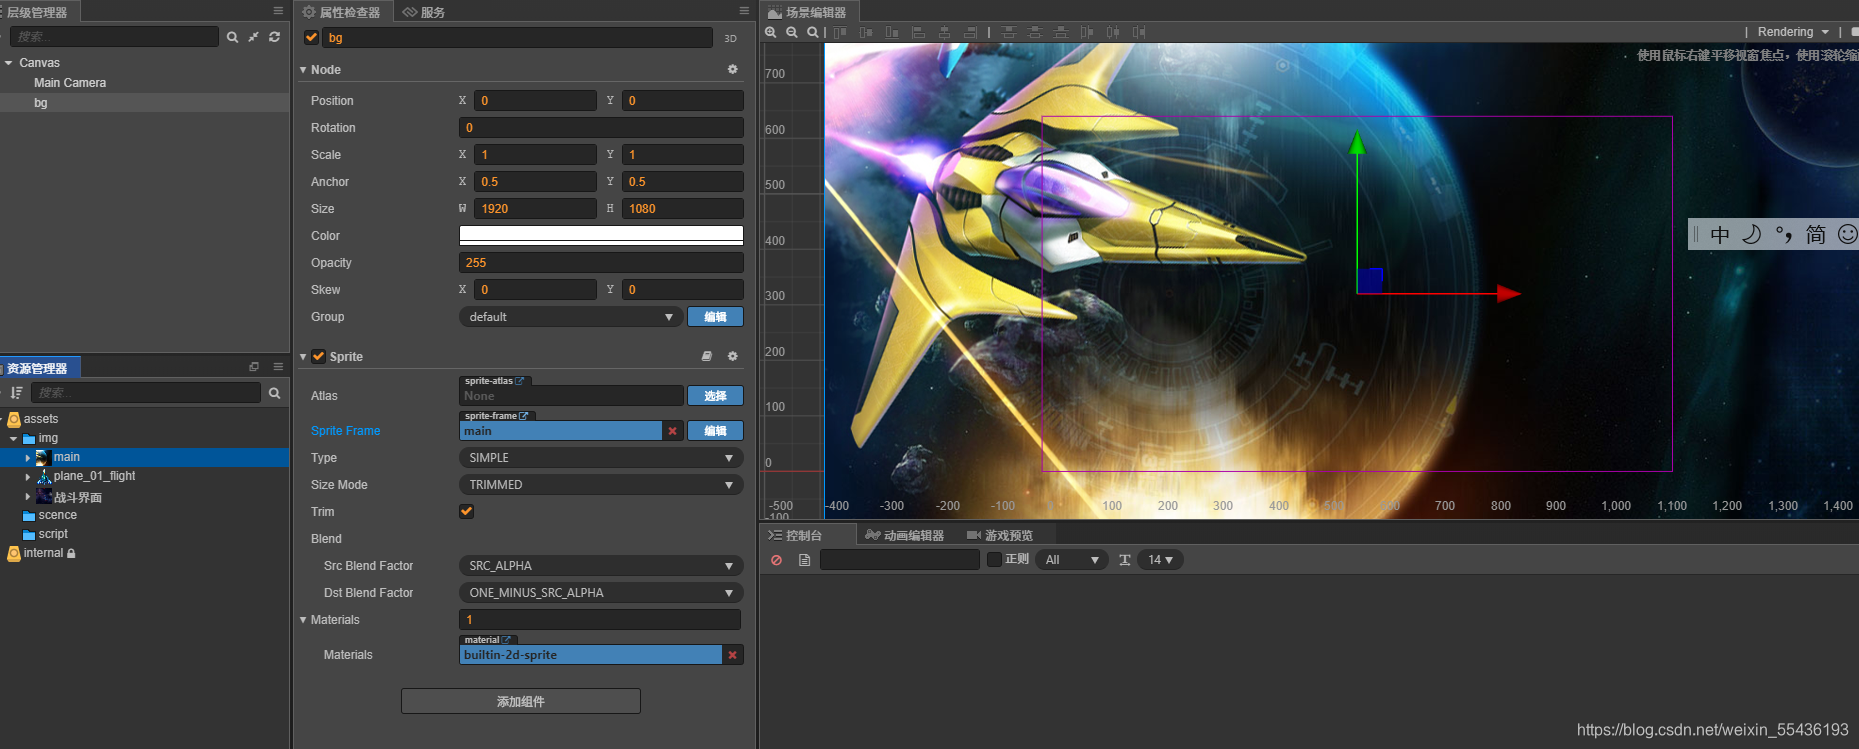This screenshot has height=749, width=1859.
Task: Switch to the 动画编辑器 tab
Action: point(905,535)
